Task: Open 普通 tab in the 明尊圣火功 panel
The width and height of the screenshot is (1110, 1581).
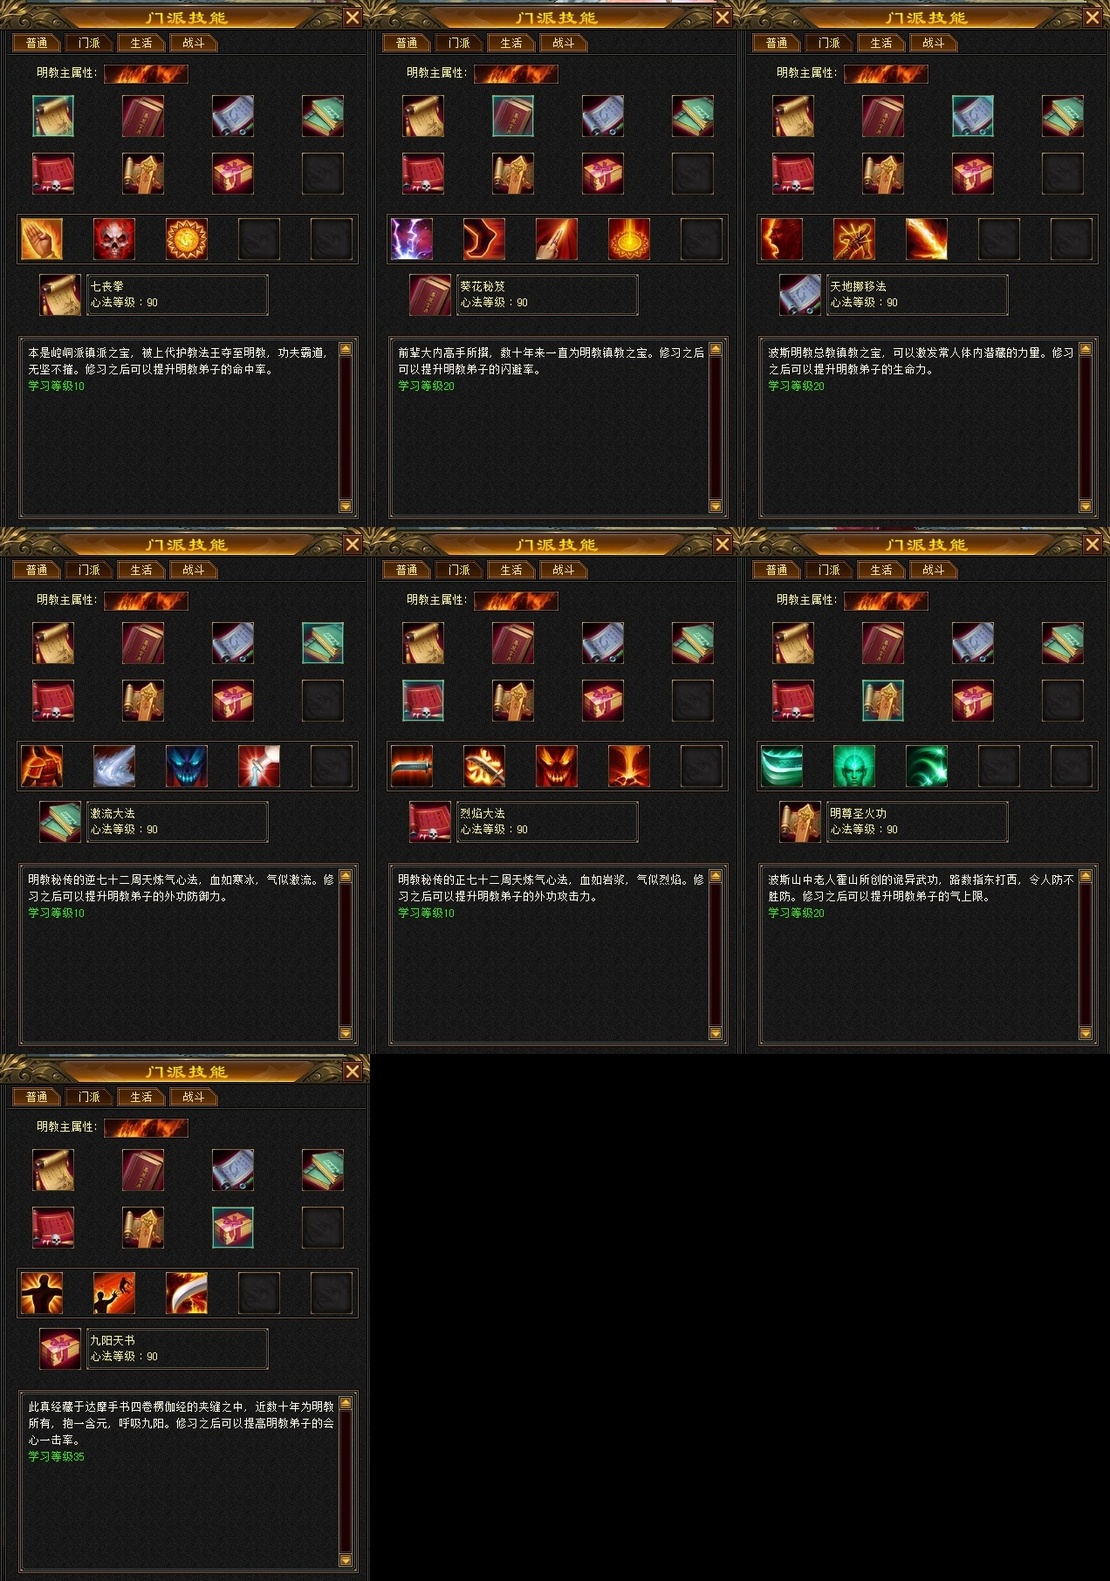Action: coord(777,570)
